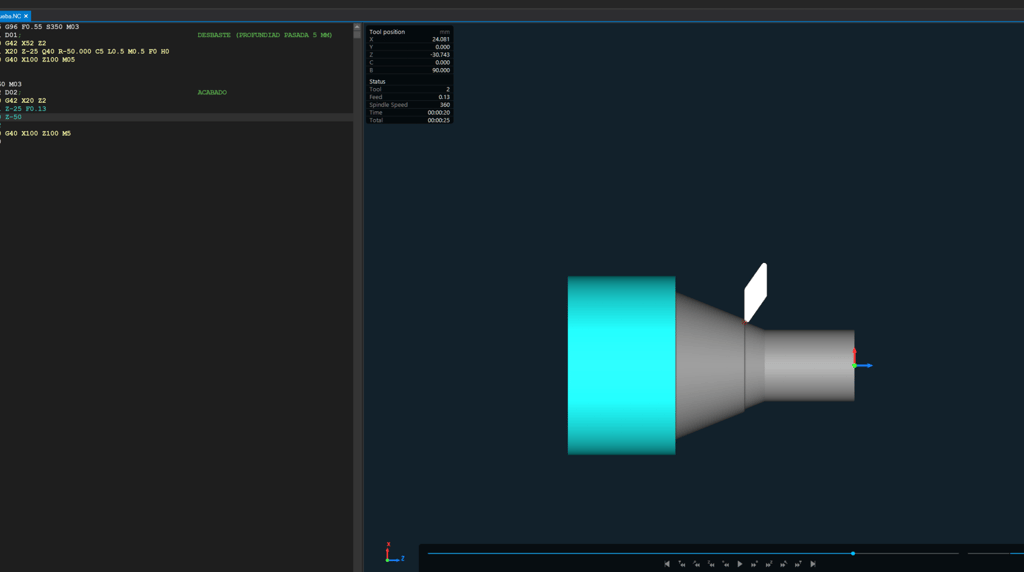
Task: Select code line 'G42 X20 Z2'
Action: tap(25, 101)
